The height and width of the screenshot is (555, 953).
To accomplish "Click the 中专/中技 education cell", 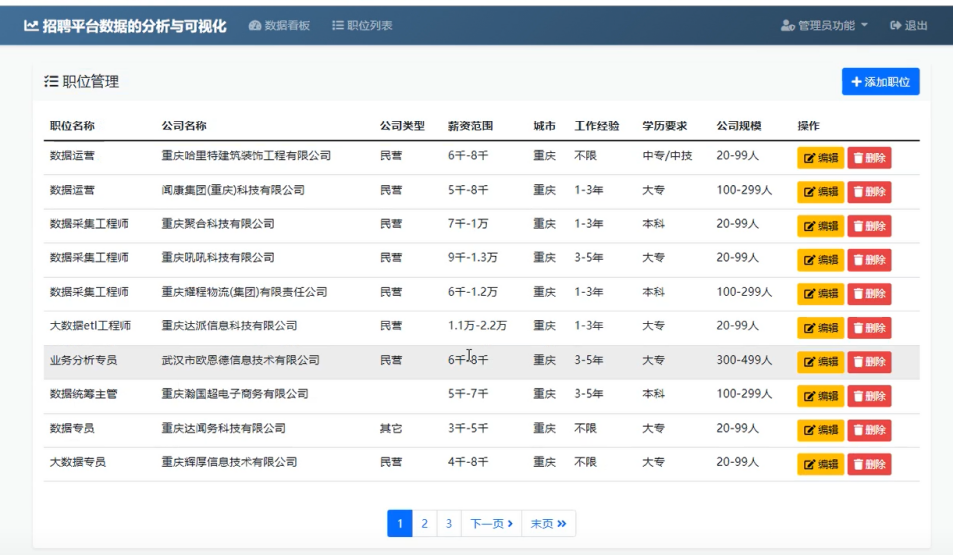I will 667,156.
